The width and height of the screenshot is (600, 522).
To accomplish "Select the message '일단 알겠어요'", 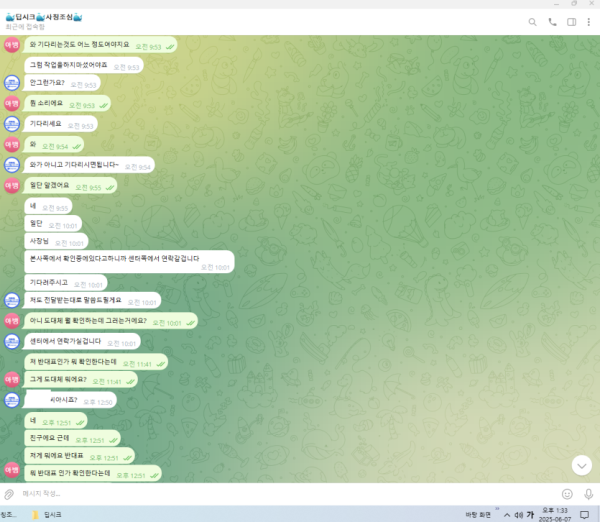I will point(71,186).
